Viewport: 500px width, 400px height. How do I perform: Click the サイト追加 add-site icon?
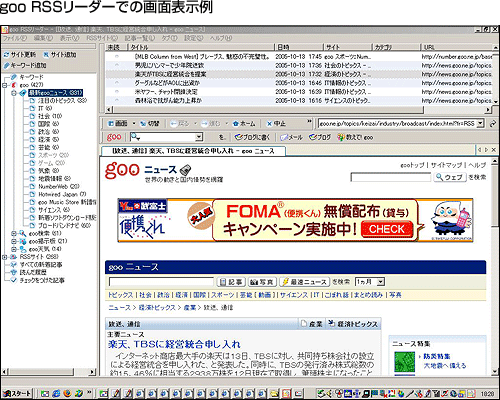pos(46,55)
